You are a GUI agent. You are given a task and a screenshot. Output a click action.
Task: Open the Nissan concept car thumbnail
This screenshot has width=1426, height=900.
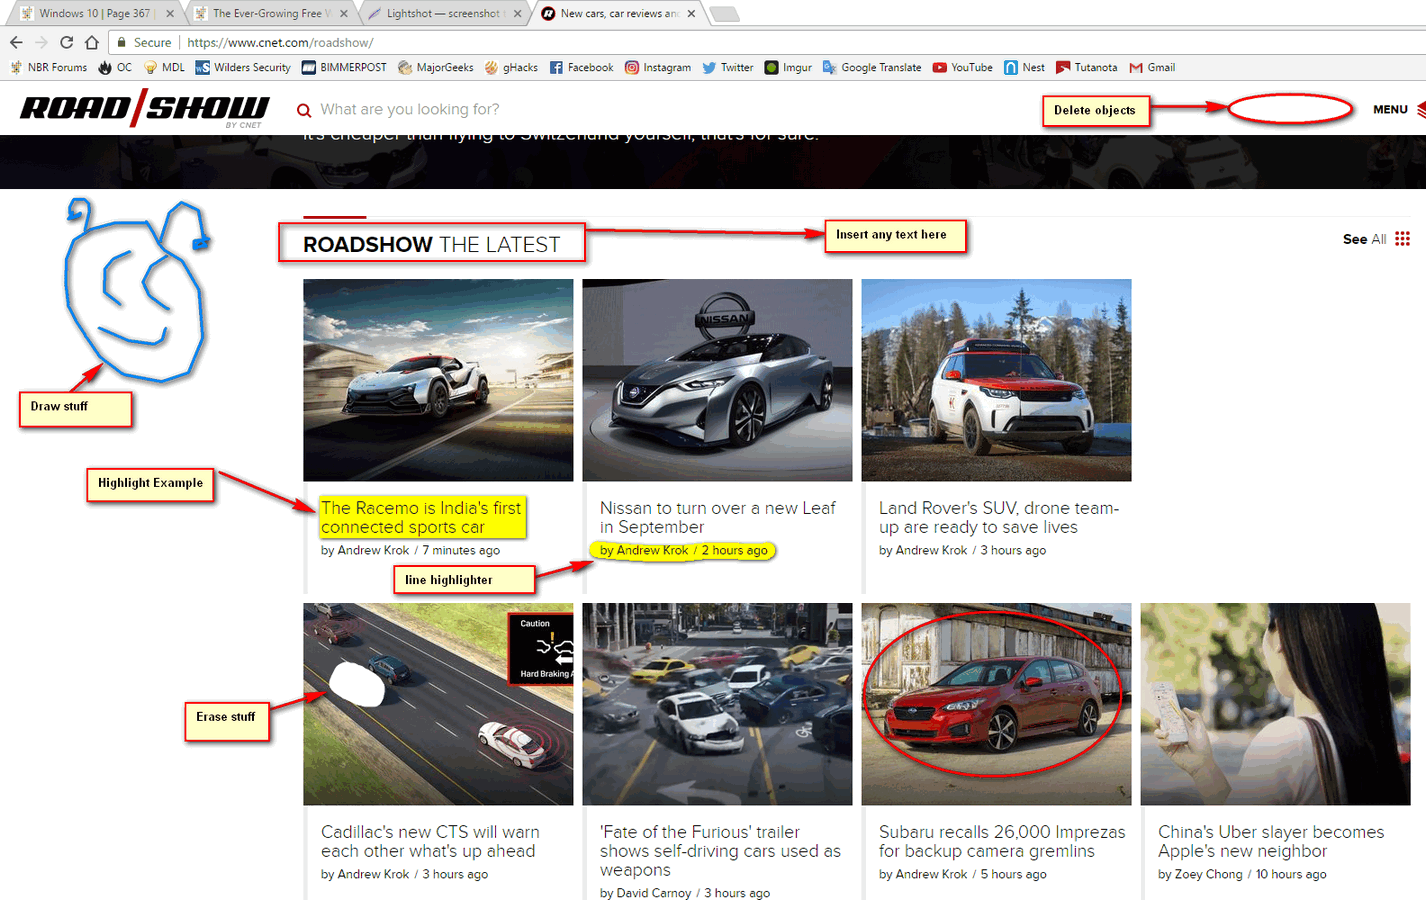(x=717, y=380)
